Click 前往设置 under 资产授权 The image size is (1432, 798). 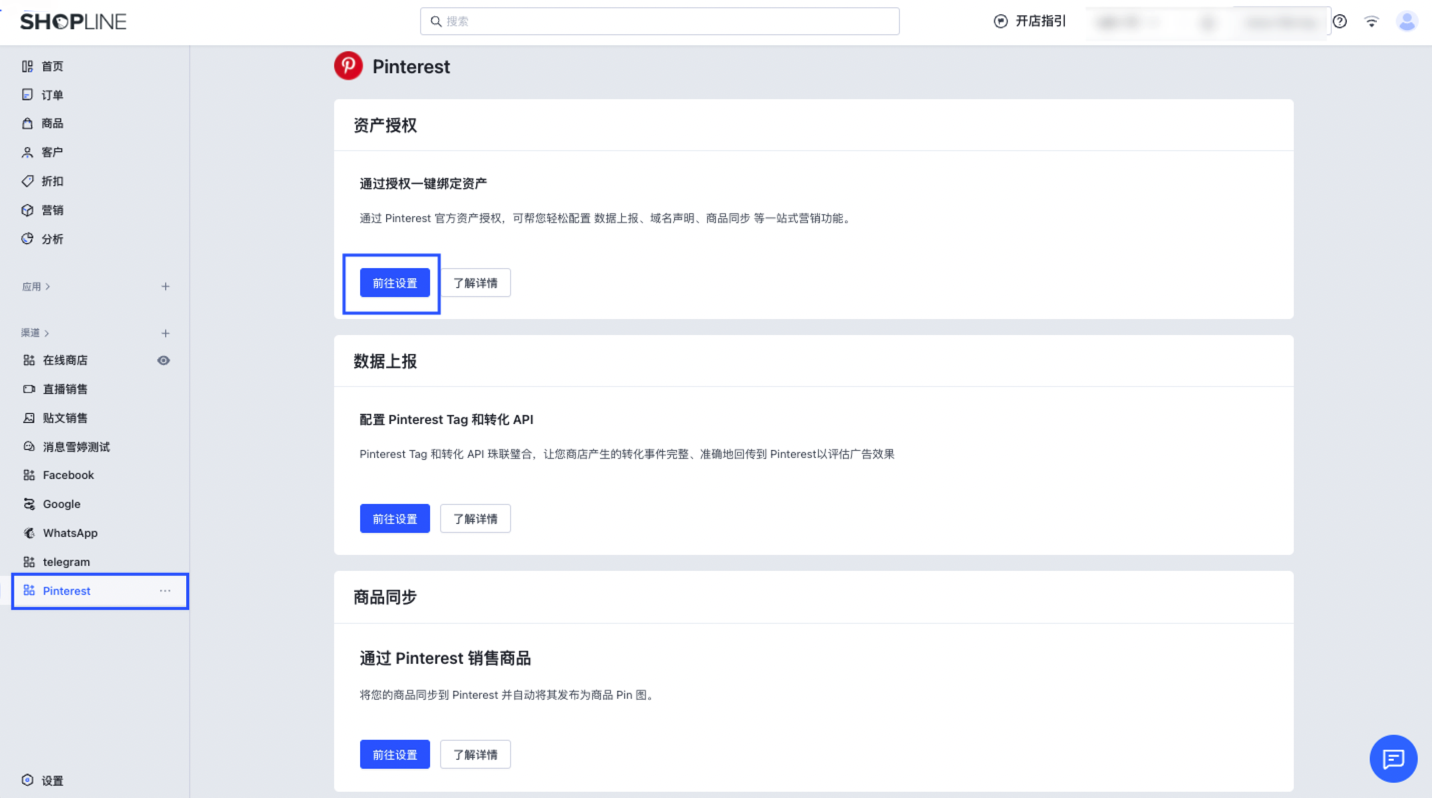[x=395, y=283]
